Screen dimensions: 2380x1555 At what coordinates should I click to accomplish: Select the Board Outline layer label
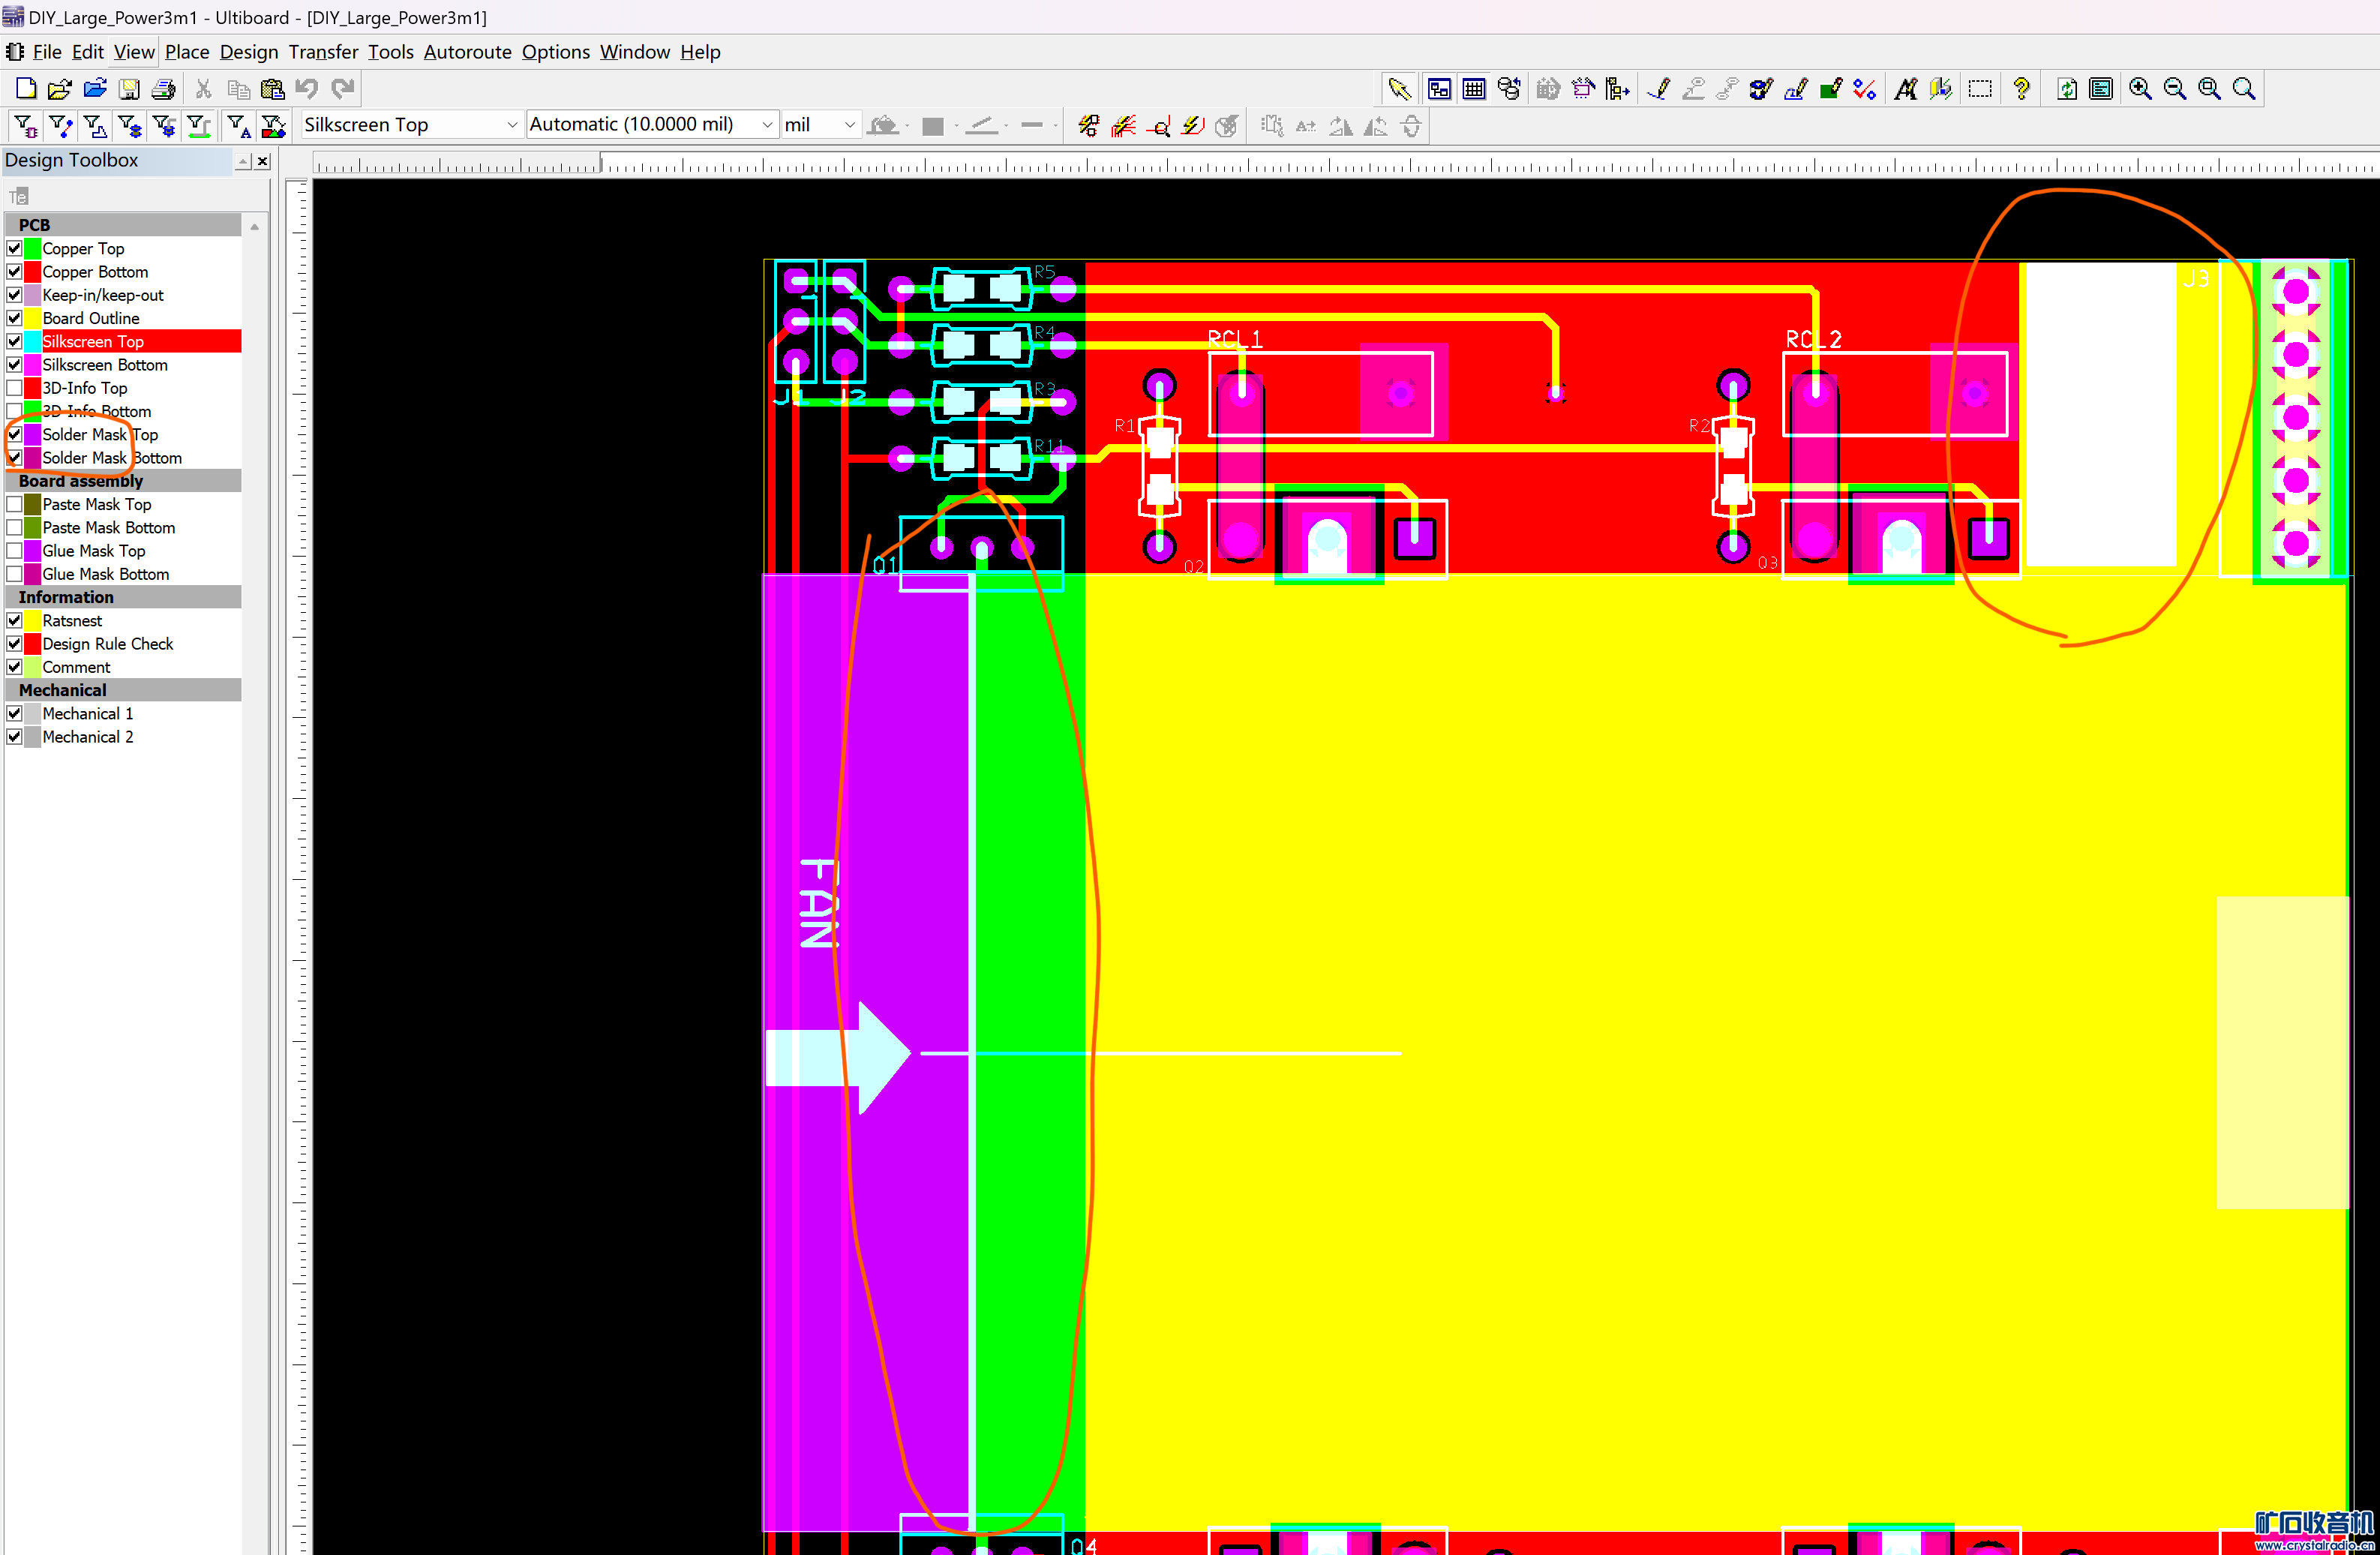[x=91, y=318]
